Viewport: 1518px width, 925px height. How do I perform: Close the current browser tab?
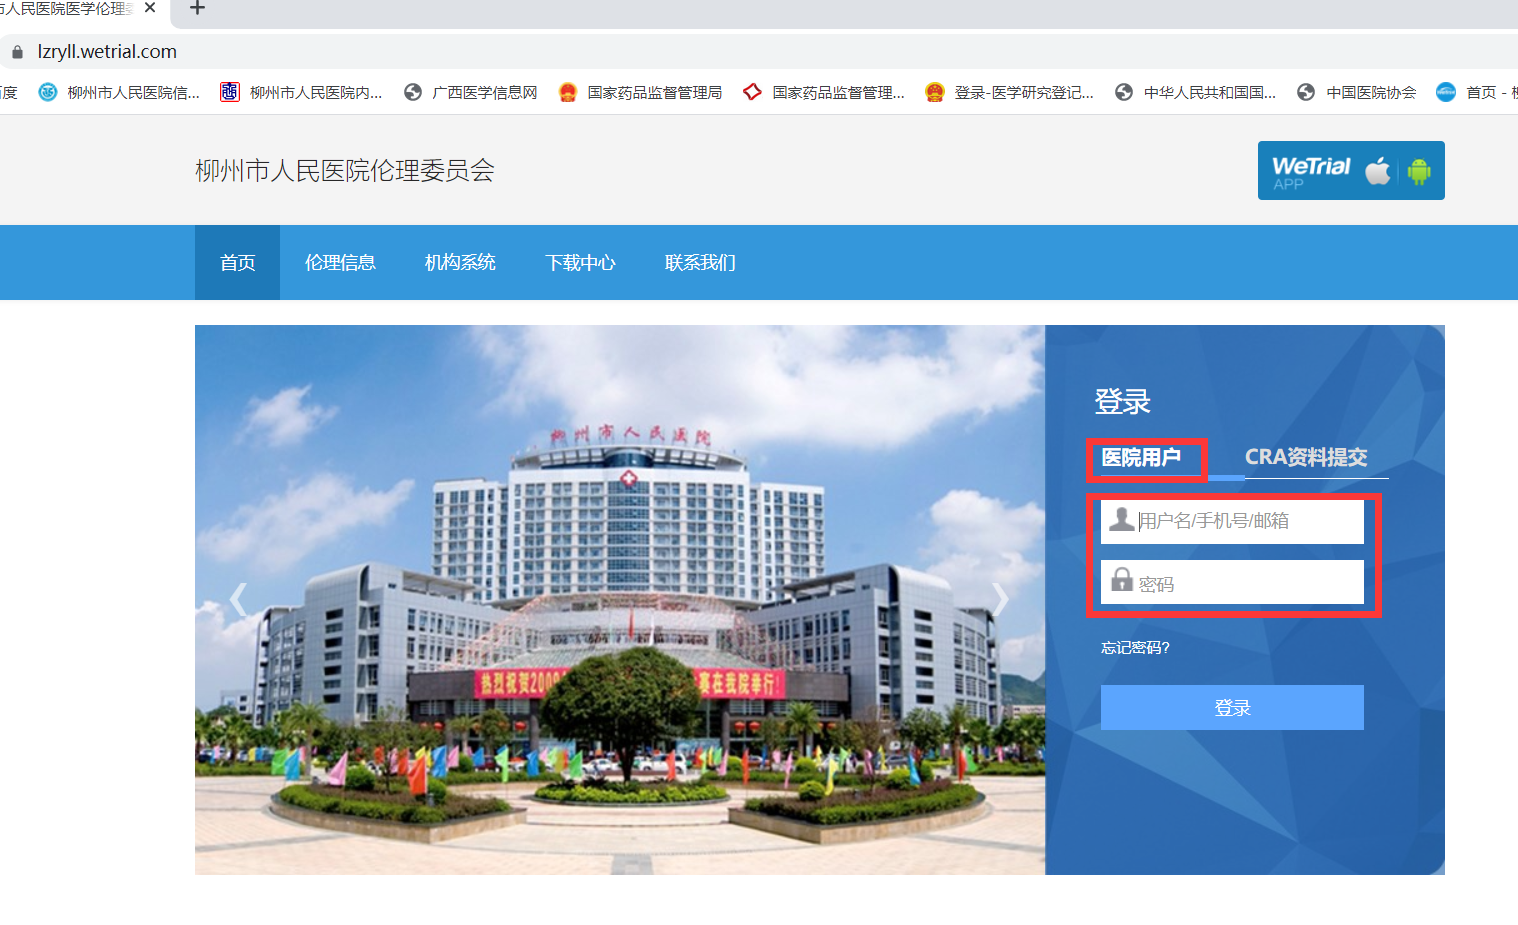(x=150, y=8)
